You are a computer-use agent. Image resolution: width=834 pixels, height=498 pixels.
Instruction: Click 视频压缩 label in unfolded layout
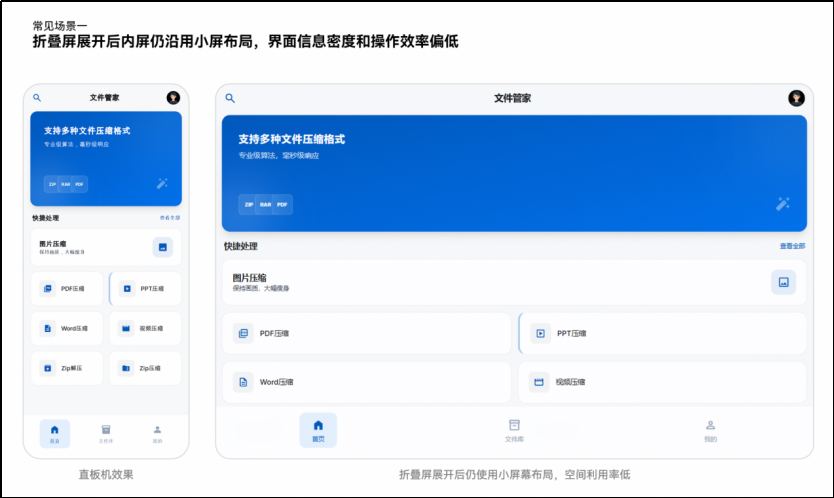[570, 382]
